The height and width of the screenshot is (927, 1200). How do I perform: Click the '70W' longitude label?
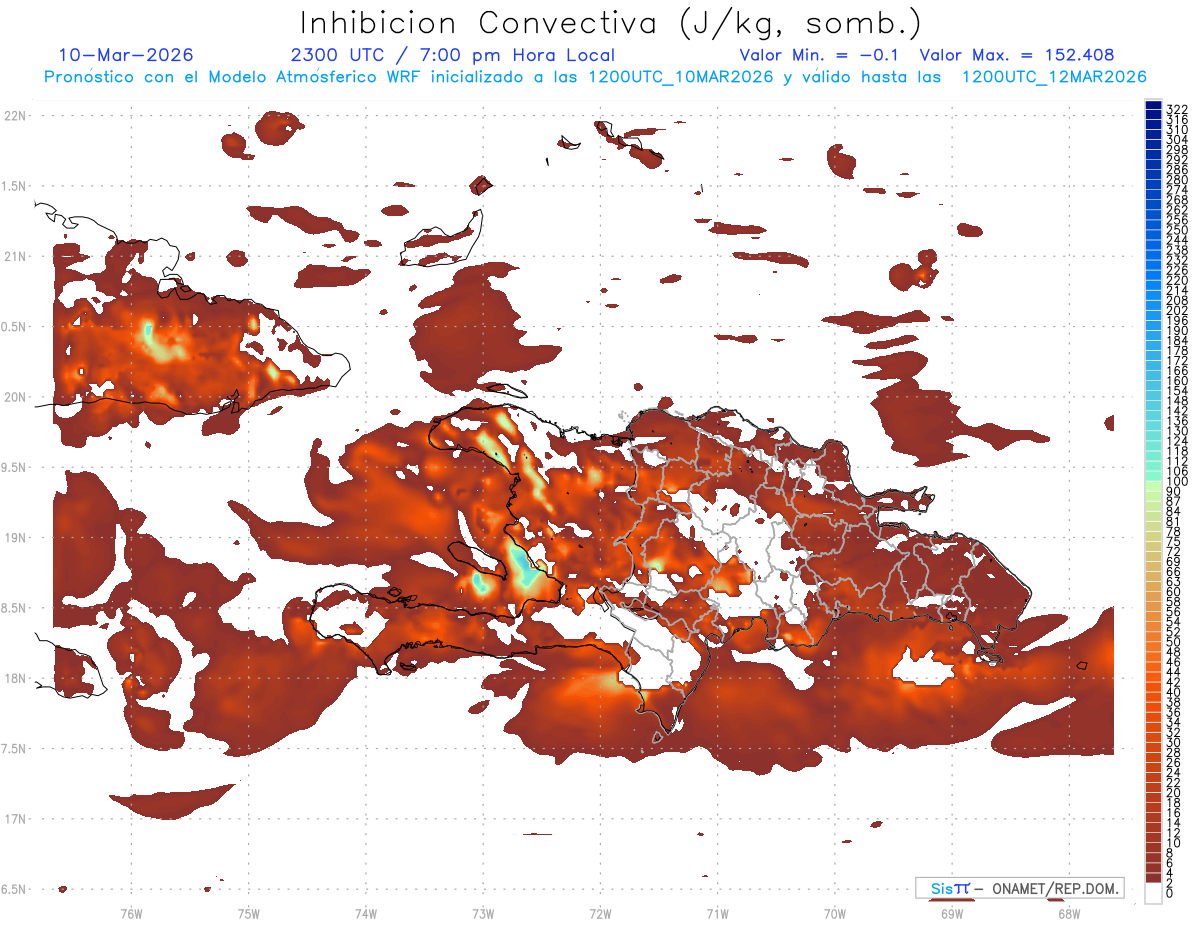point(834,913)
